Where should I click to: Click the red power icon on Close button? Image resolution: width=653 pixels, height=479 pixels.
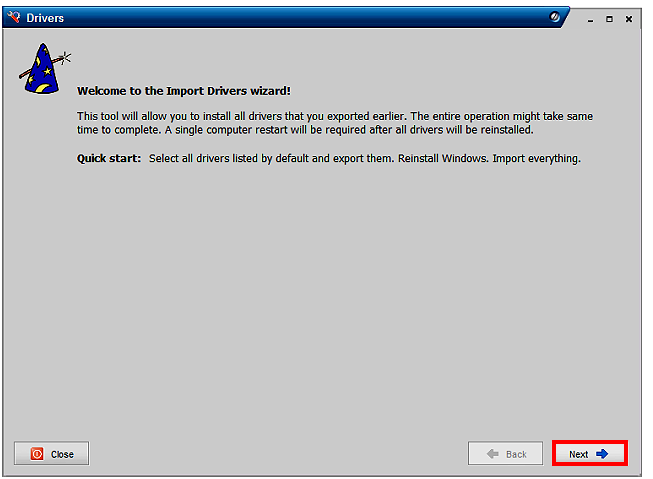click(x=37, y=454)
